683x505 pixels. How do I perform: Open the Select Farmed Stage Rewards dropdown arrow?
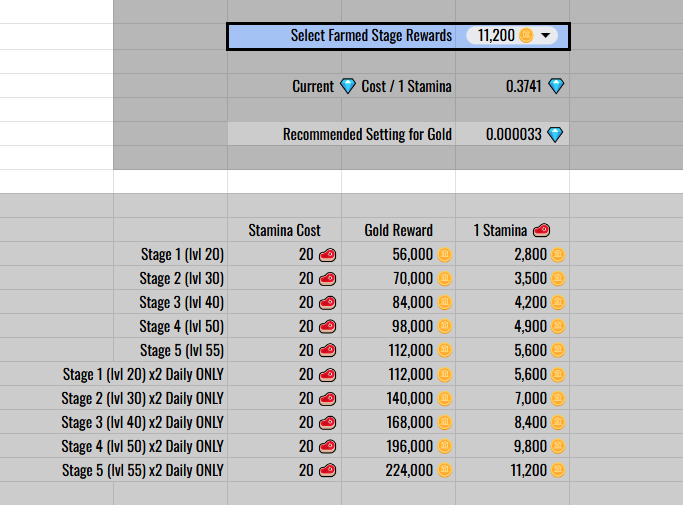[x=546, y=36]
